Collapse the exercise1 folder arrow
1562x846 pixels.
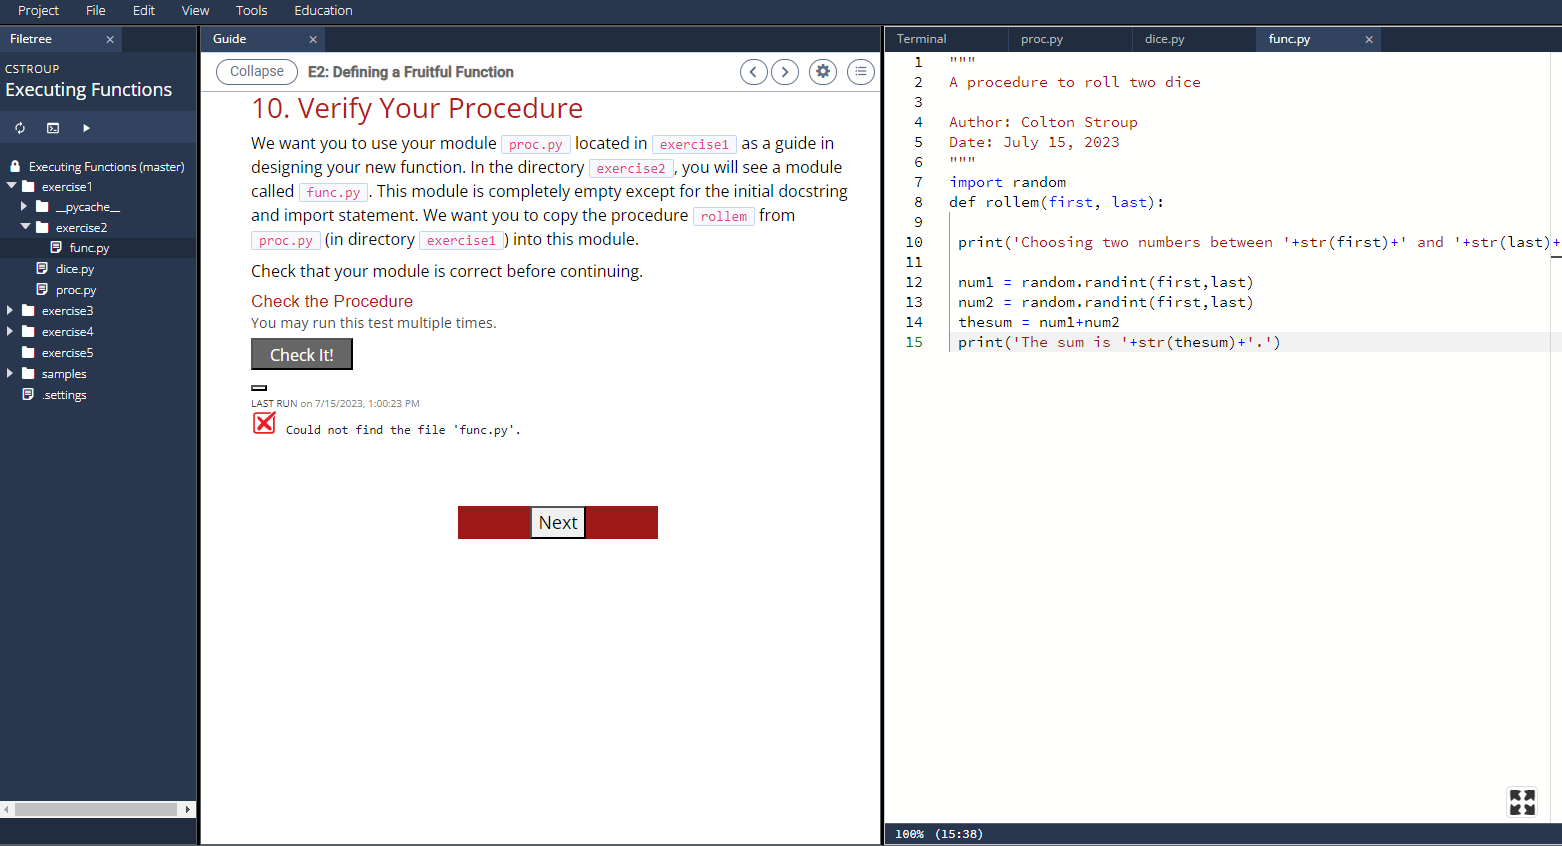pyautogui.click(x=11, y=186)
